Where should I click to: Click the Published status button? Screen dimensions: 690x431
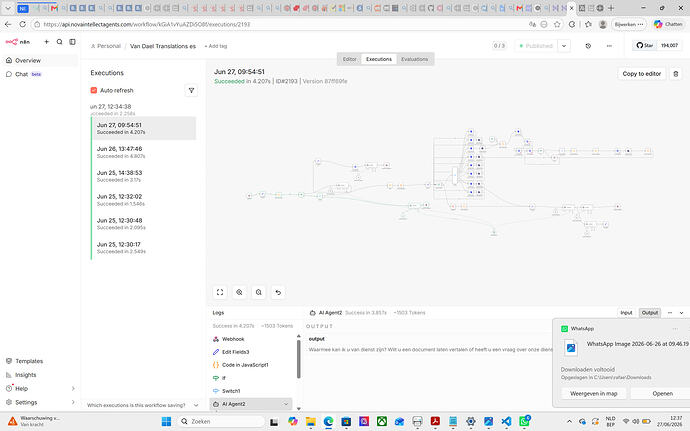tap(536, 46)
